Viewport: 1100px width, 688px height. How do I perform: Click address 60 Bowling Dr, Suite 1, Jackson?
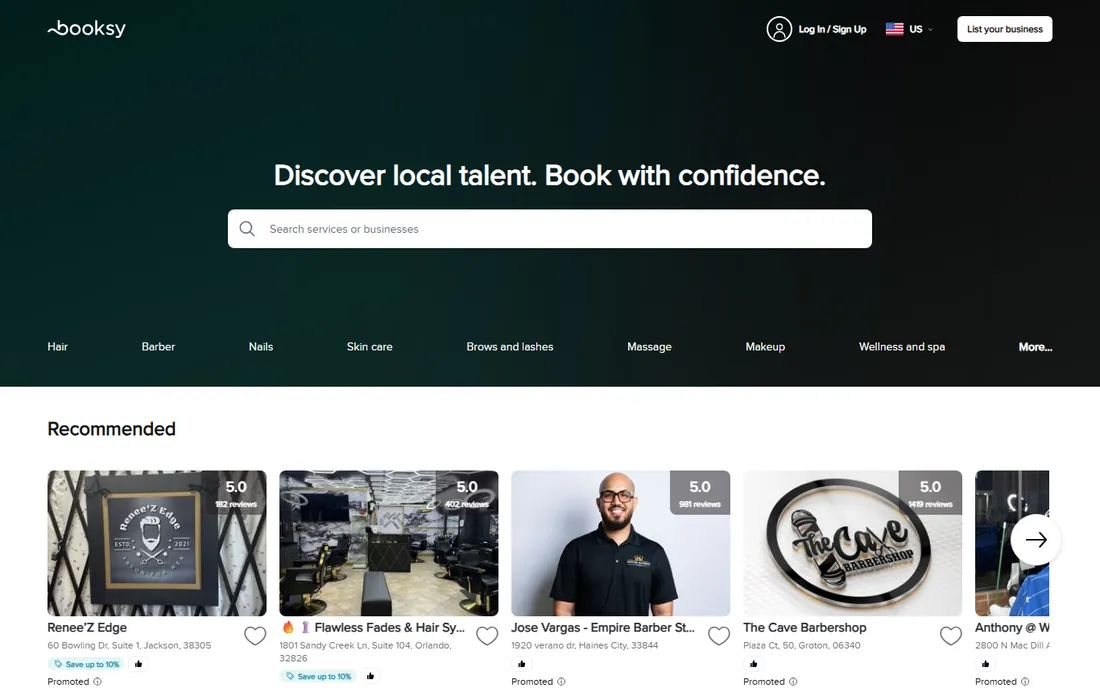129,645
